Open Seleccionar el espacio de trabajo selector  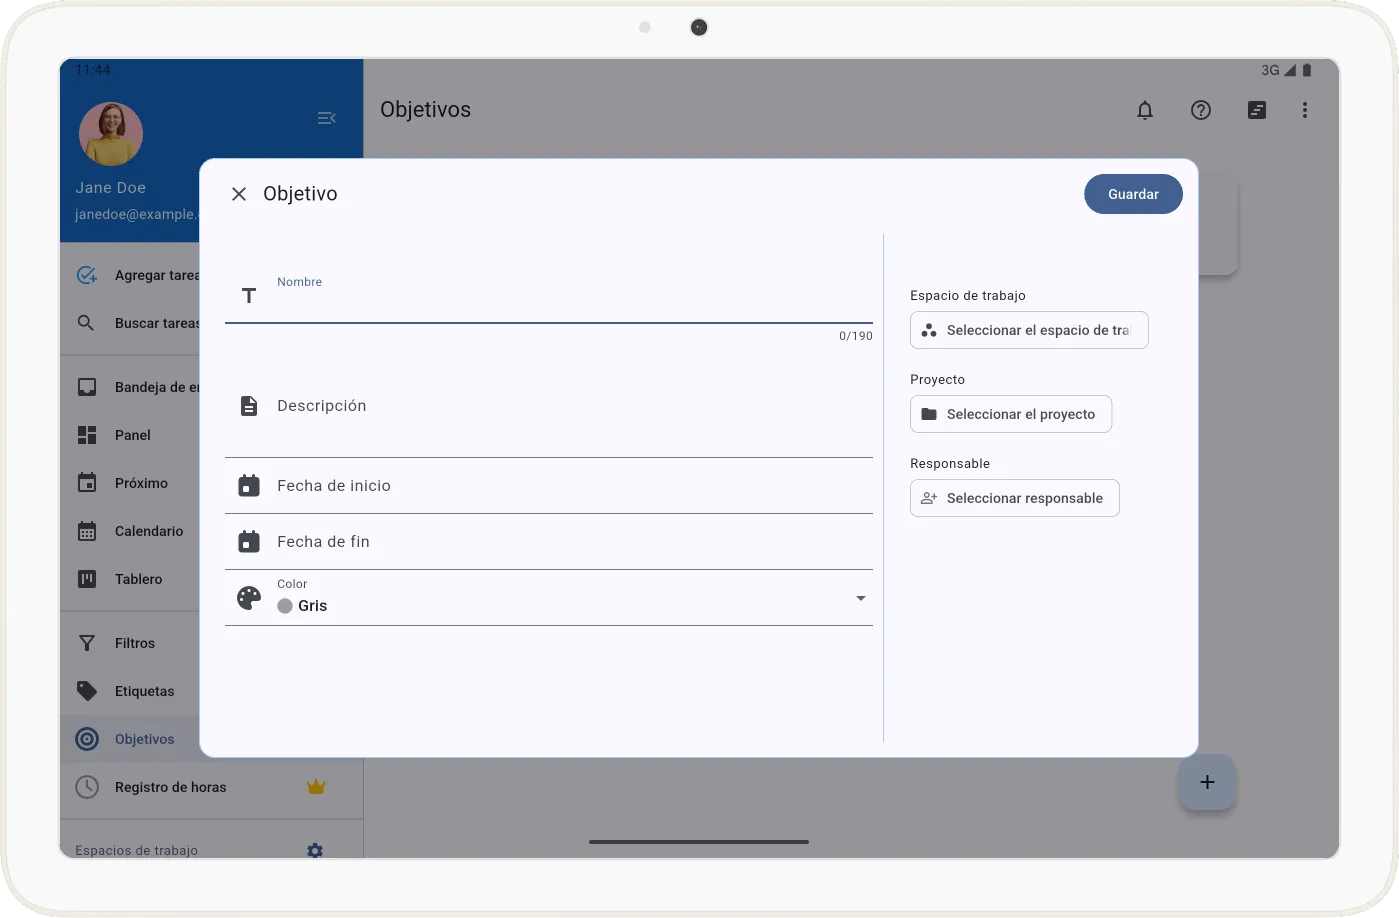tap(1029, 330)
